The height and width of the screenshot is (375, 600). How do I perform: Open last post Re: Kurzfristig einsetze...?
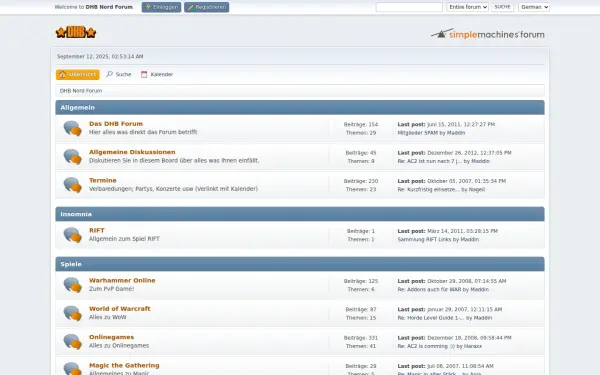428,189
